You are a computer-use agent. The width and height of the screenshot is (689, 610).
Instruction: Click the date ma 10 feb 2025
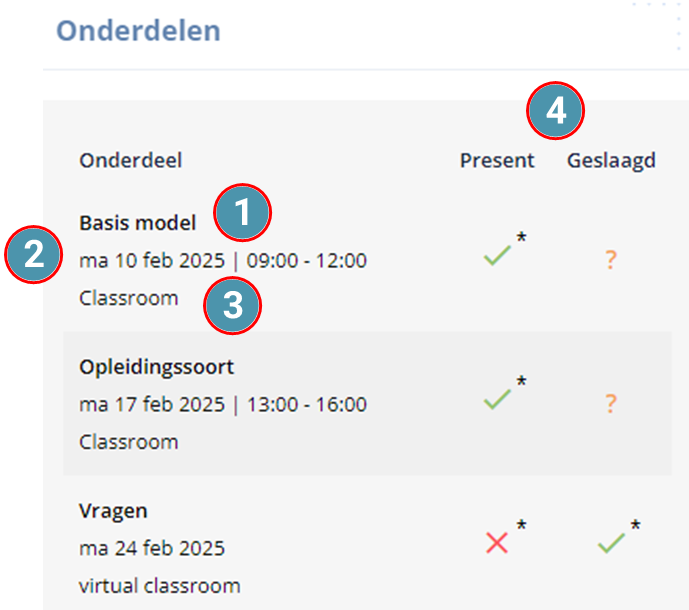pos(152,261)
